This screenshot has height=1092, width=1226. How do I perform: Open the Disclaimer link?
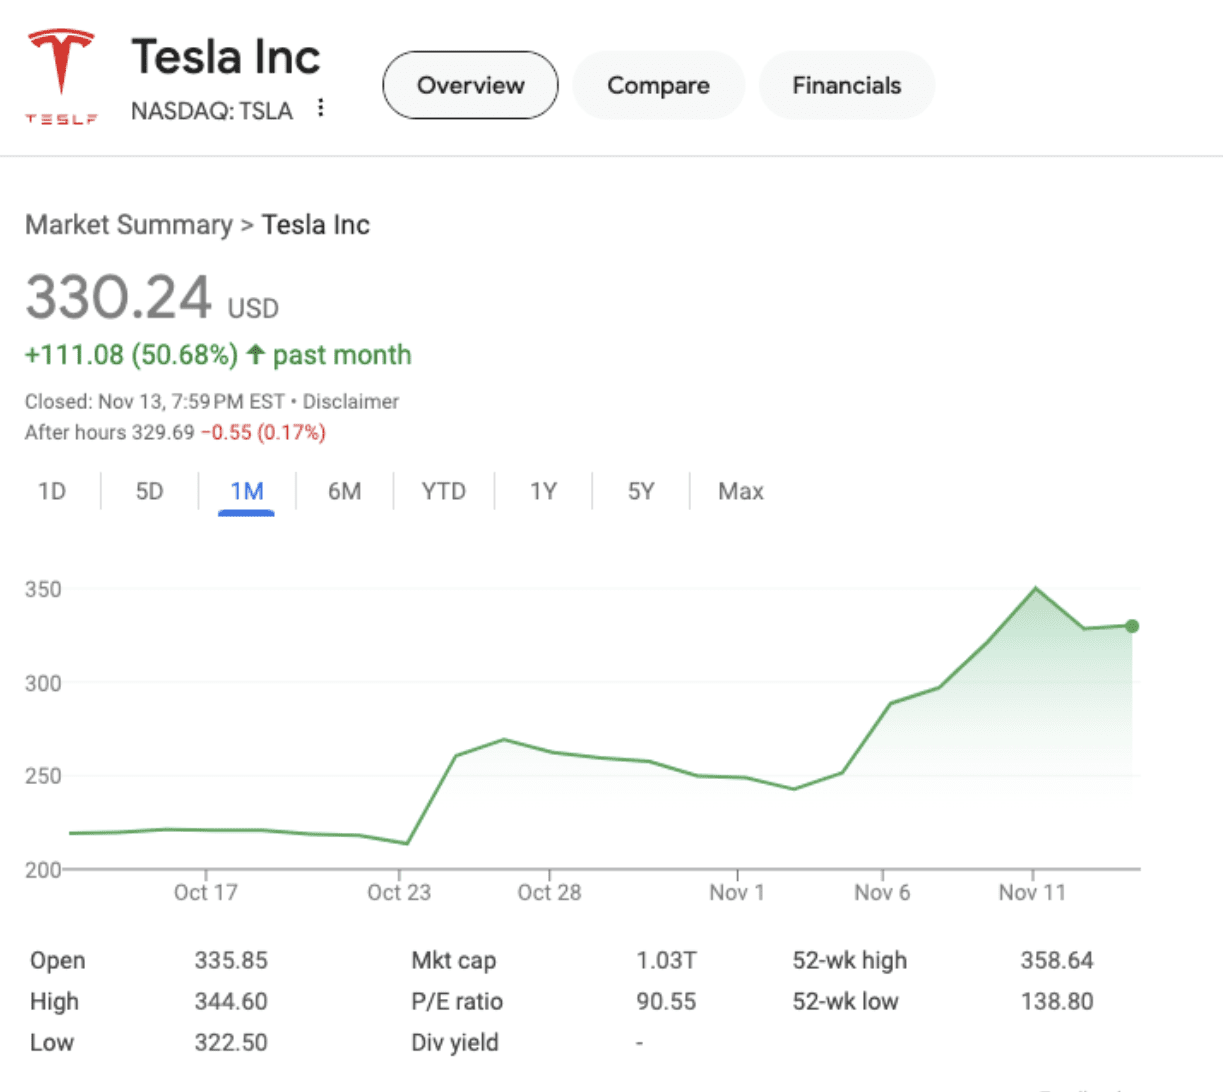point(350,402)
